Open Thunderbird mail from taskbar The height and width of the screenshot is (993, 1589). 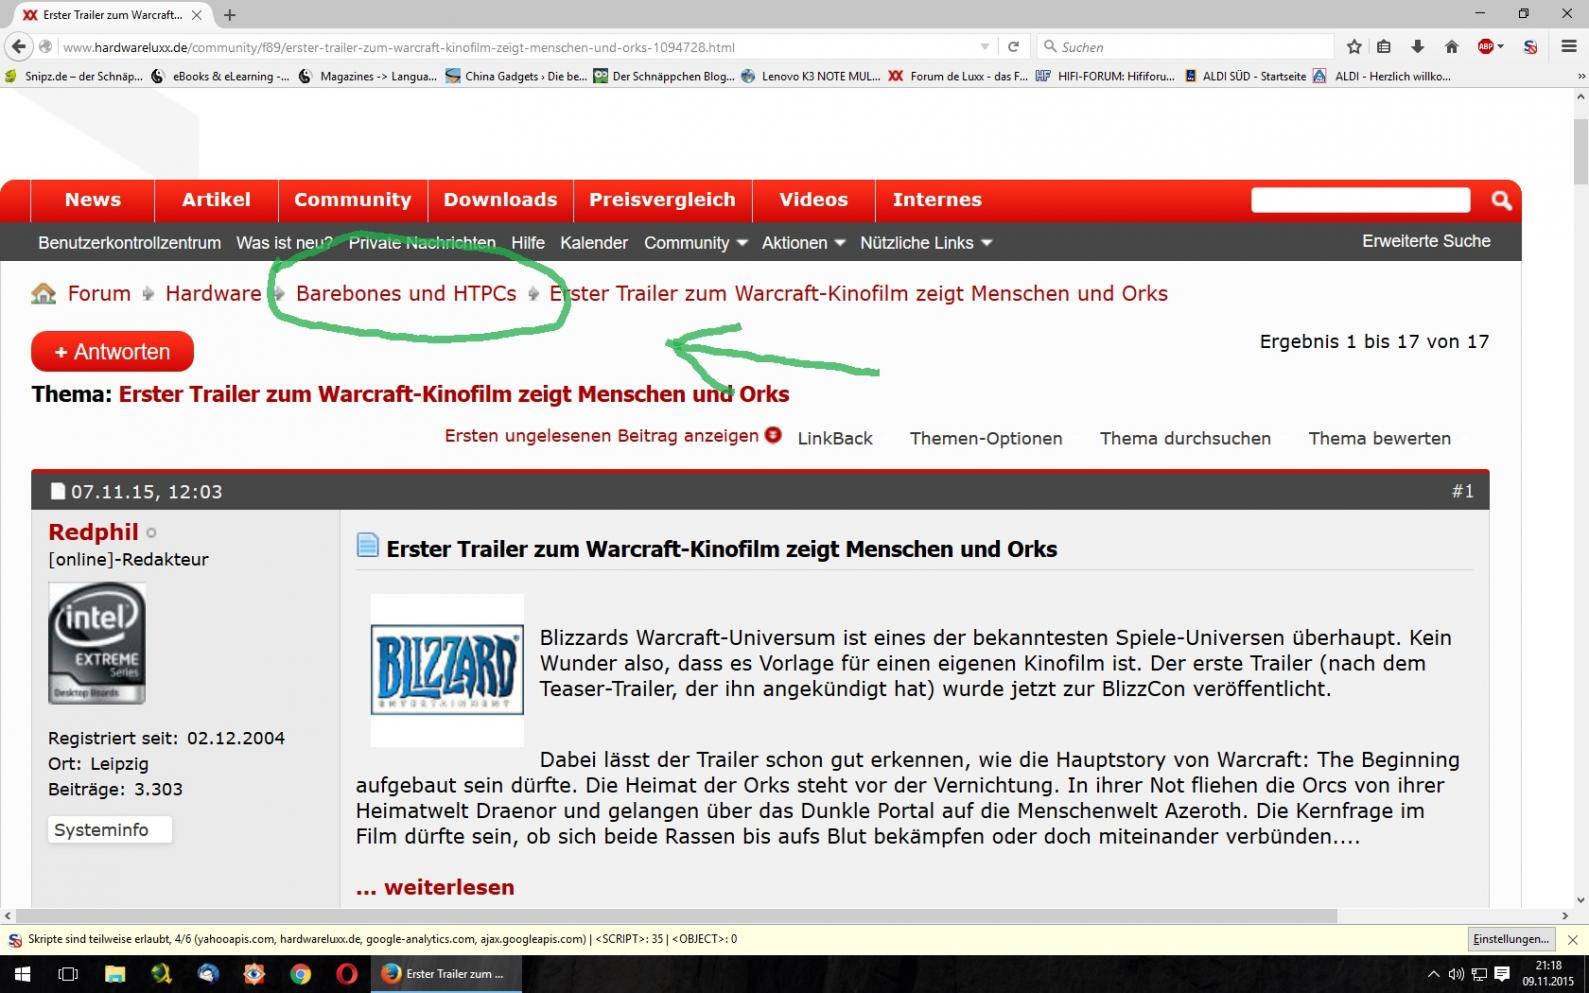(x=208, y=974)
